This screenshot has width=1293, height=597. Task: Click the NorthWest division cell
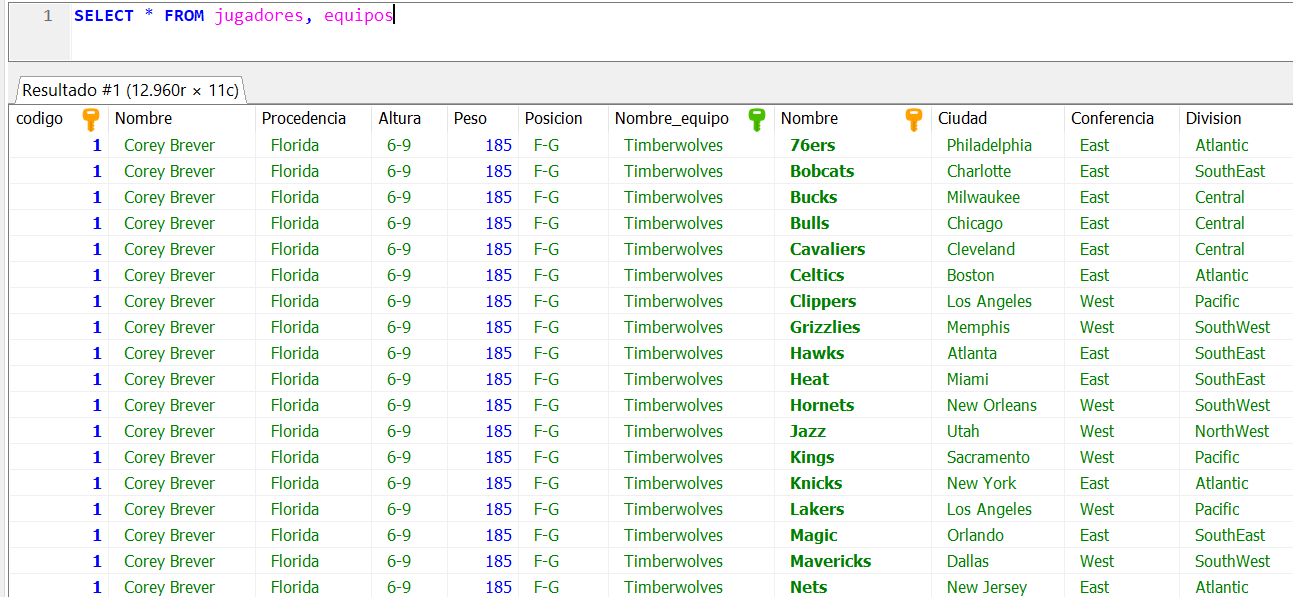point(1232,431)
